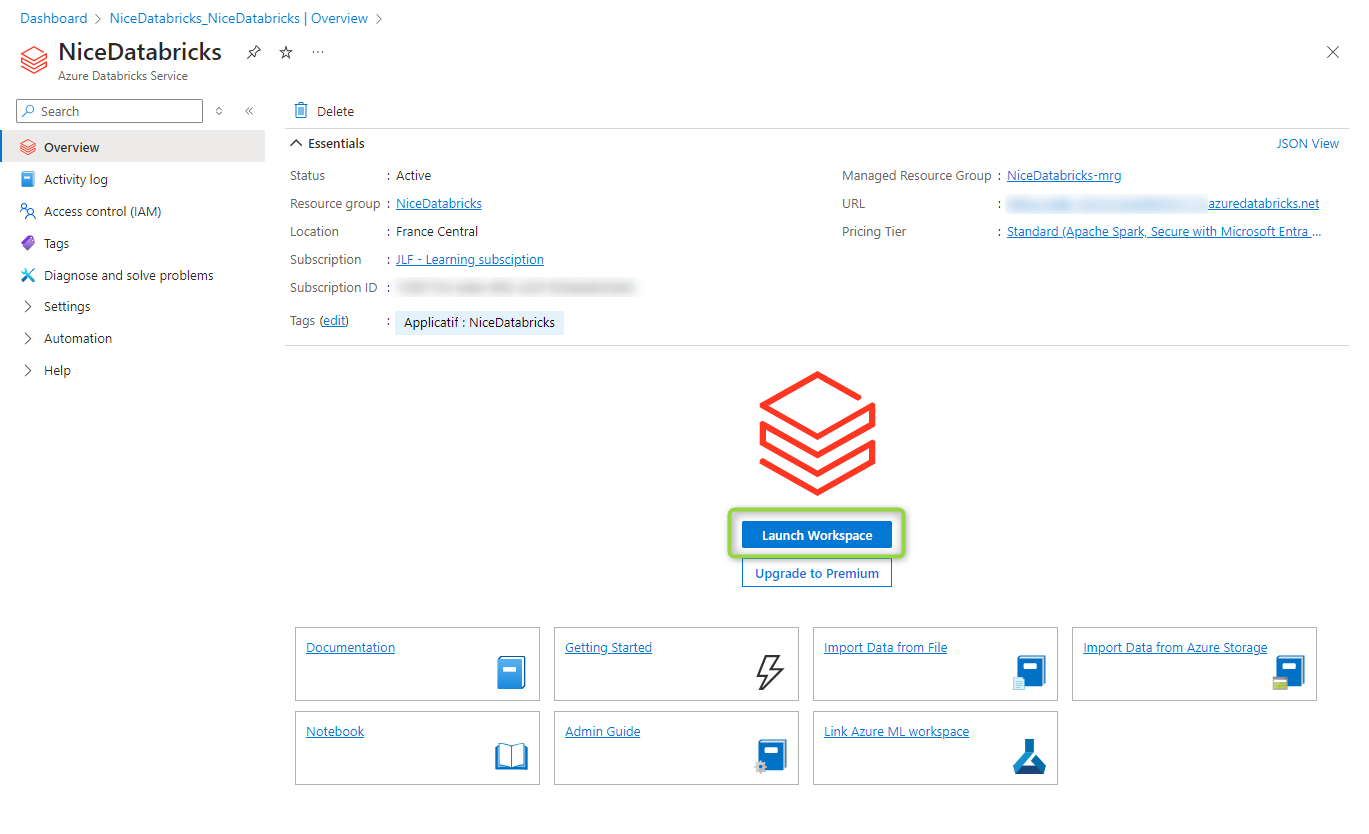
Task: Toggle the expand/collapse all groups arrow by search
Action: coord(219,111)
